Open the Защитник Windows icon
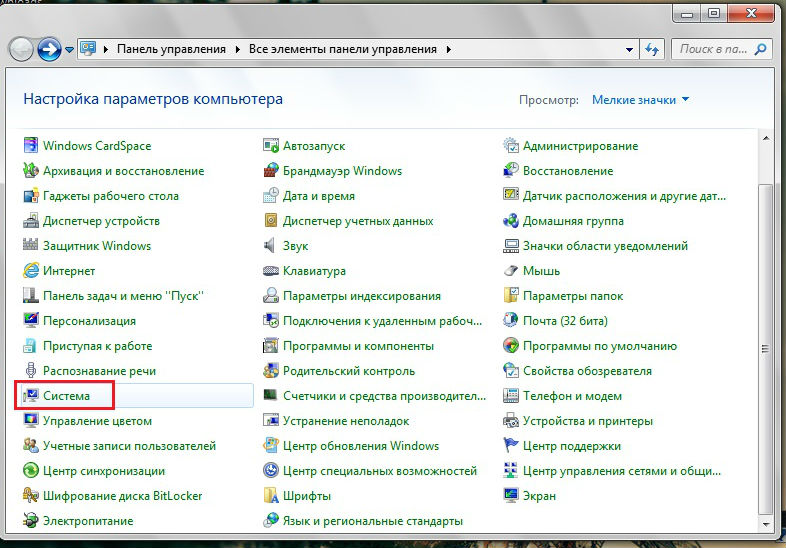The width and height of the screenshot is (786, 548). 31,246
